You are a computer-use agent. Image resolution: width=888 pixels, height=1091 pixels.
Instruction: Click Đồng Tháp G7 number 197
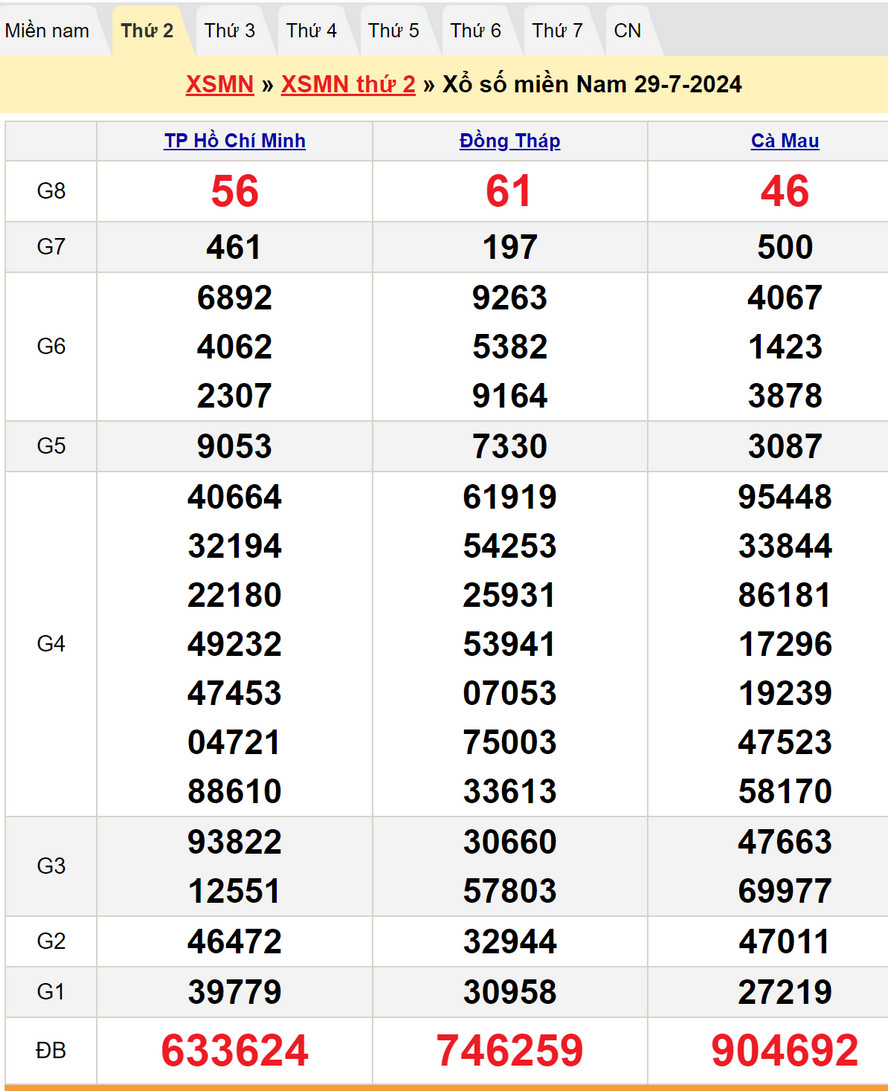coord(510,247)
